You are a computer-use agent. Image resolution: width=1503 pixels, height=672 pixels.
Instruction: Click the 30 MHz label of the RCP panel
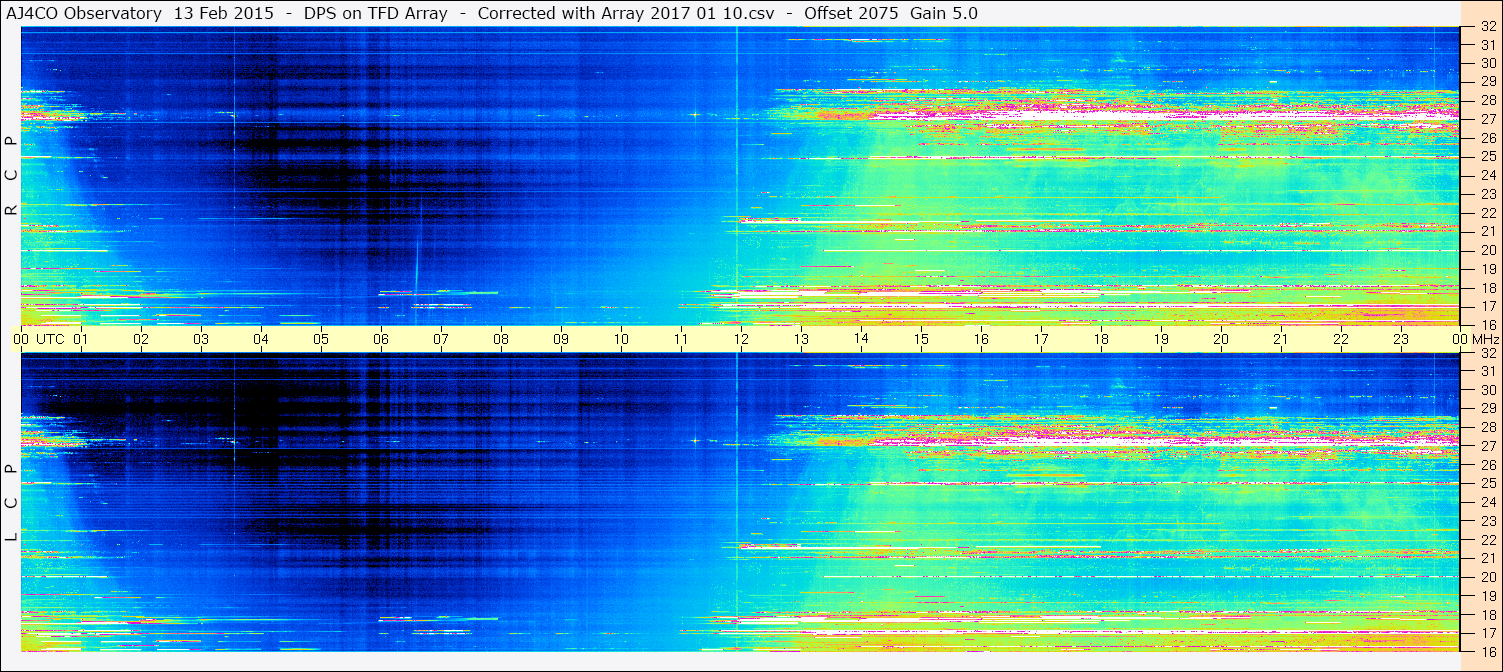(1487, 63)
